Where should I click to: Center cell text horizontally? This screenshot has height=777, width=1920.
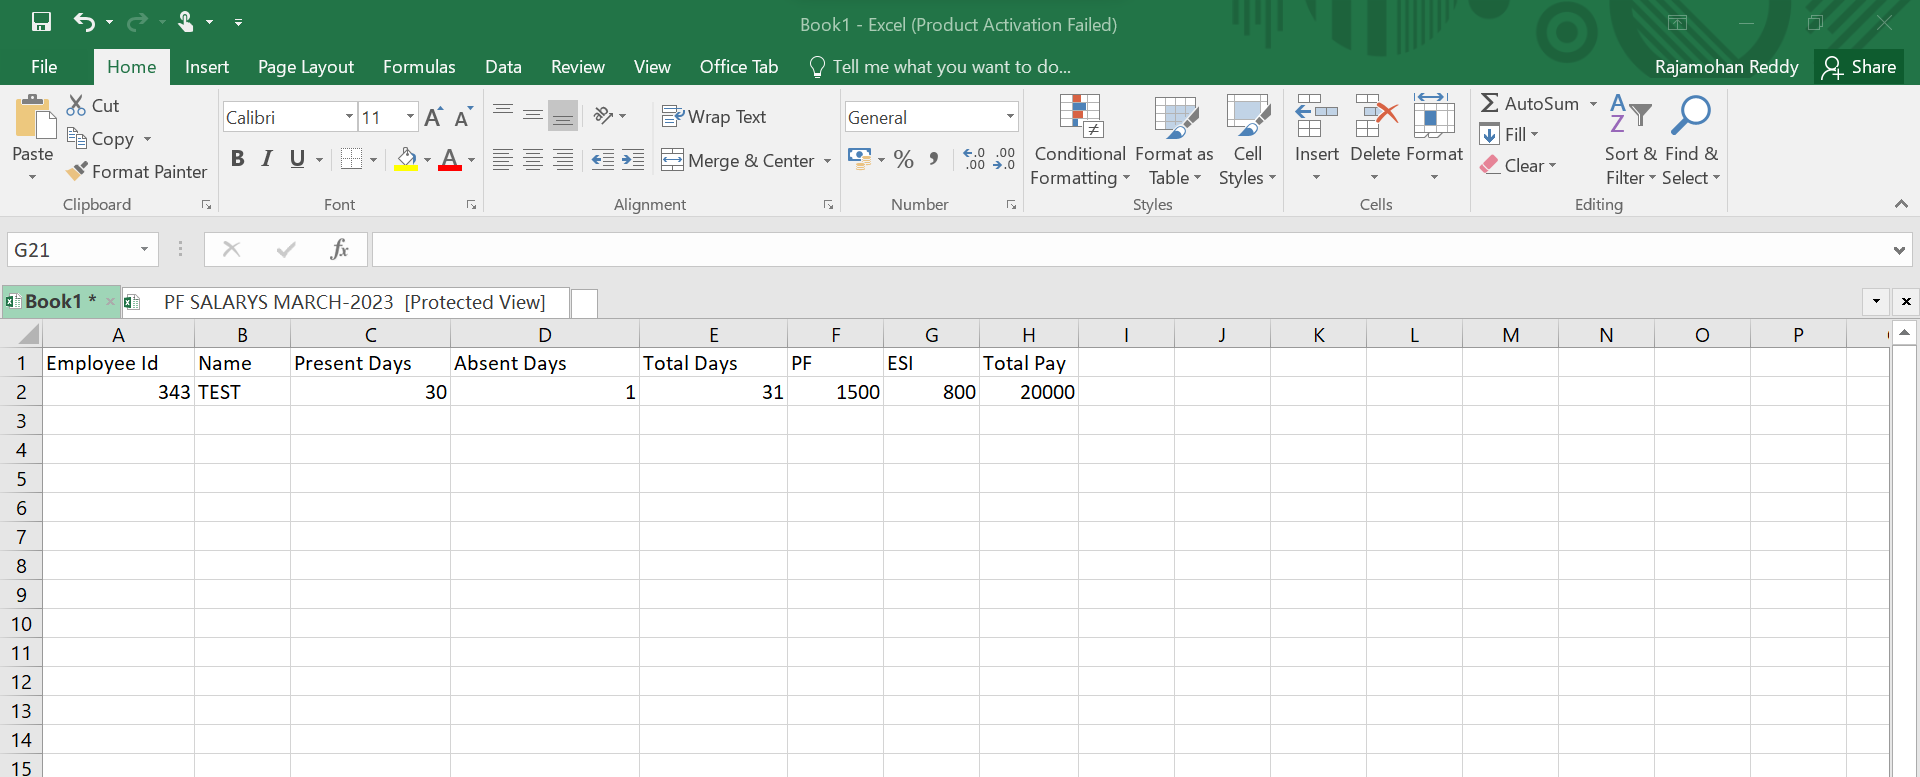pyautogui.click(x=533, y=159)
